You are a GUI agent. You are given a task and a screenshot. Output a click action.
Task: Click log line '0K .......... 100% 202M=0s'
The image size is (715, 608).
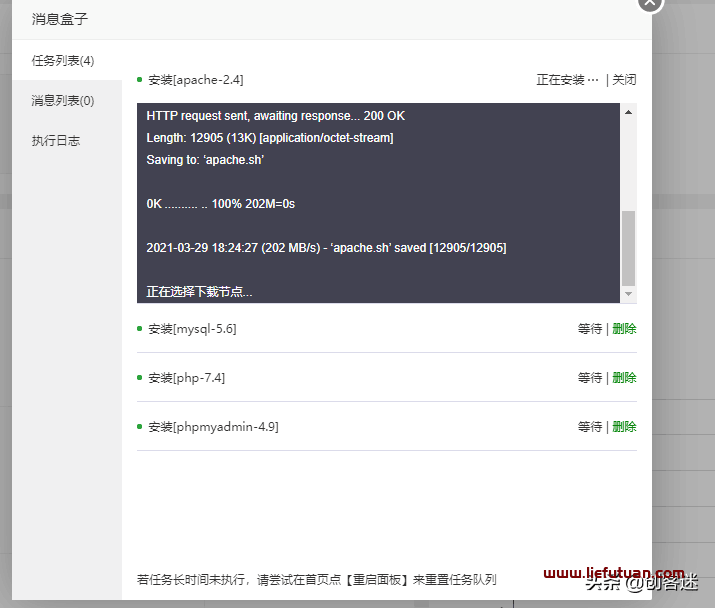point(221,204)
